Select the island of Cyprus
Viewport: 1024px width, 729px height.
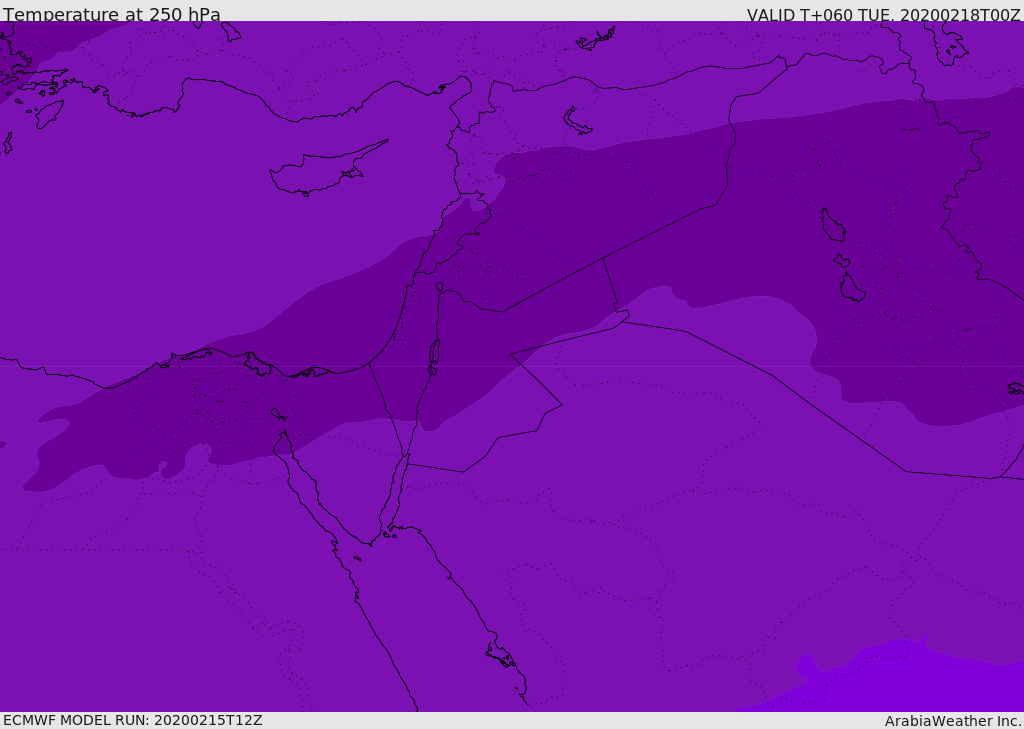coord(318,172)
